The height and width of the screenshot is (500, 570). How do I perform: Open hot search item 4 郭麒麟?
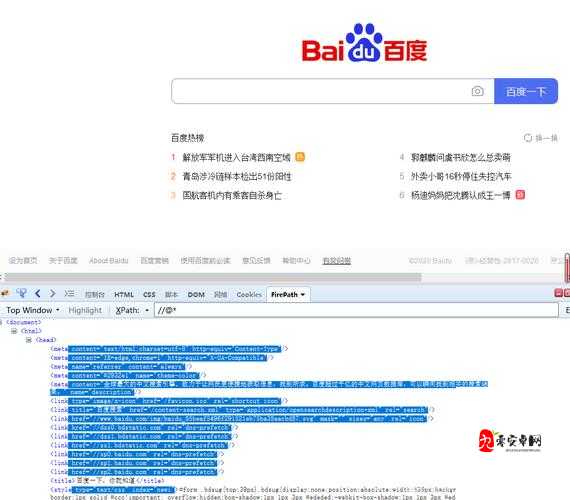[461, 157]
